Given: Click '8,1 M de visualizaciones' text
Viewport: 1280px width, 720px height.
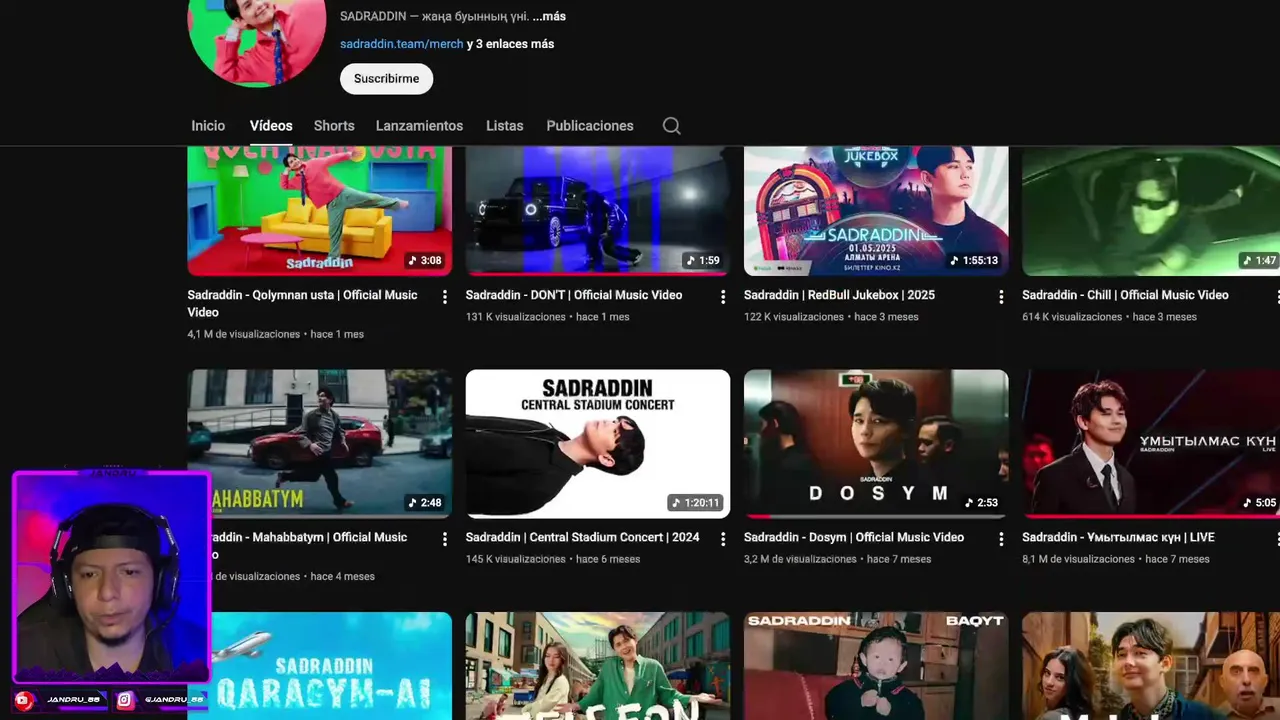Looking at the screenshot, I should tap(1078, 559).
